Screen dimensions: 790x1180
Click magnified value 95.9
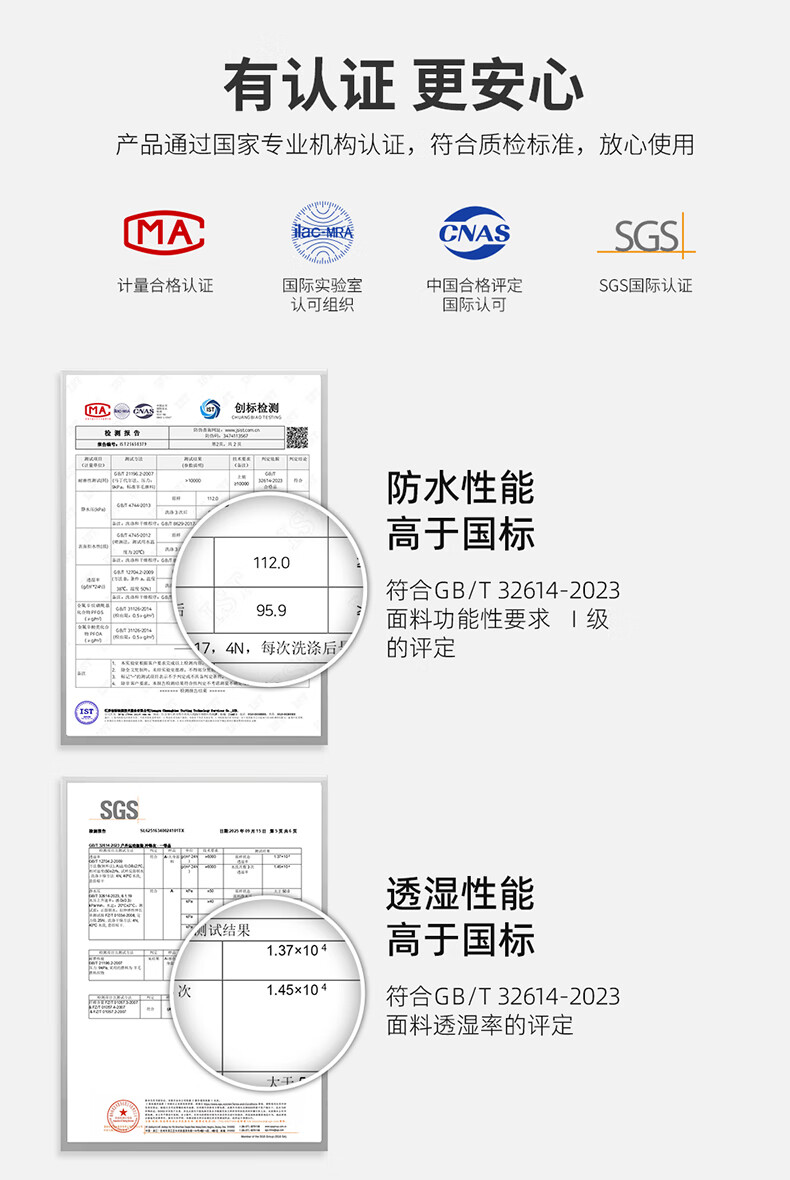(271, 610)
